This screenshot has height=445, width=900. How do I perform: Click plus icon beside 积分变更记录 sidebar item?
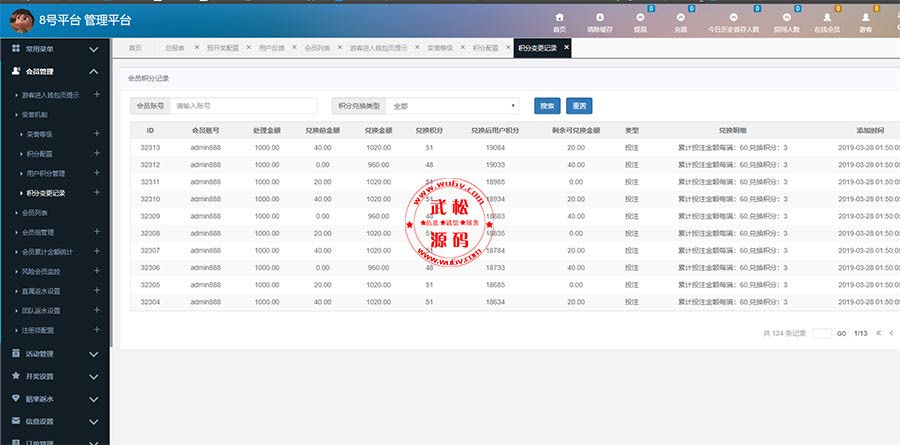(97, 192)
